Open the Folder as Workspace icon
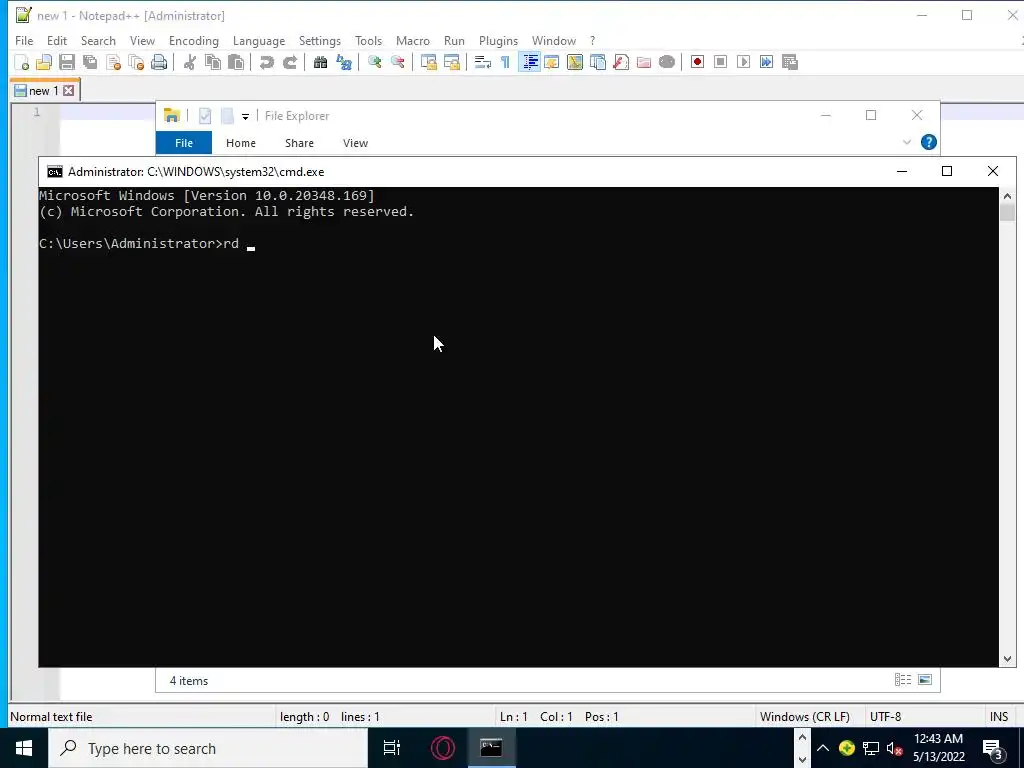The width and height of the screenshot is (1024, 768). pos(644,62)
